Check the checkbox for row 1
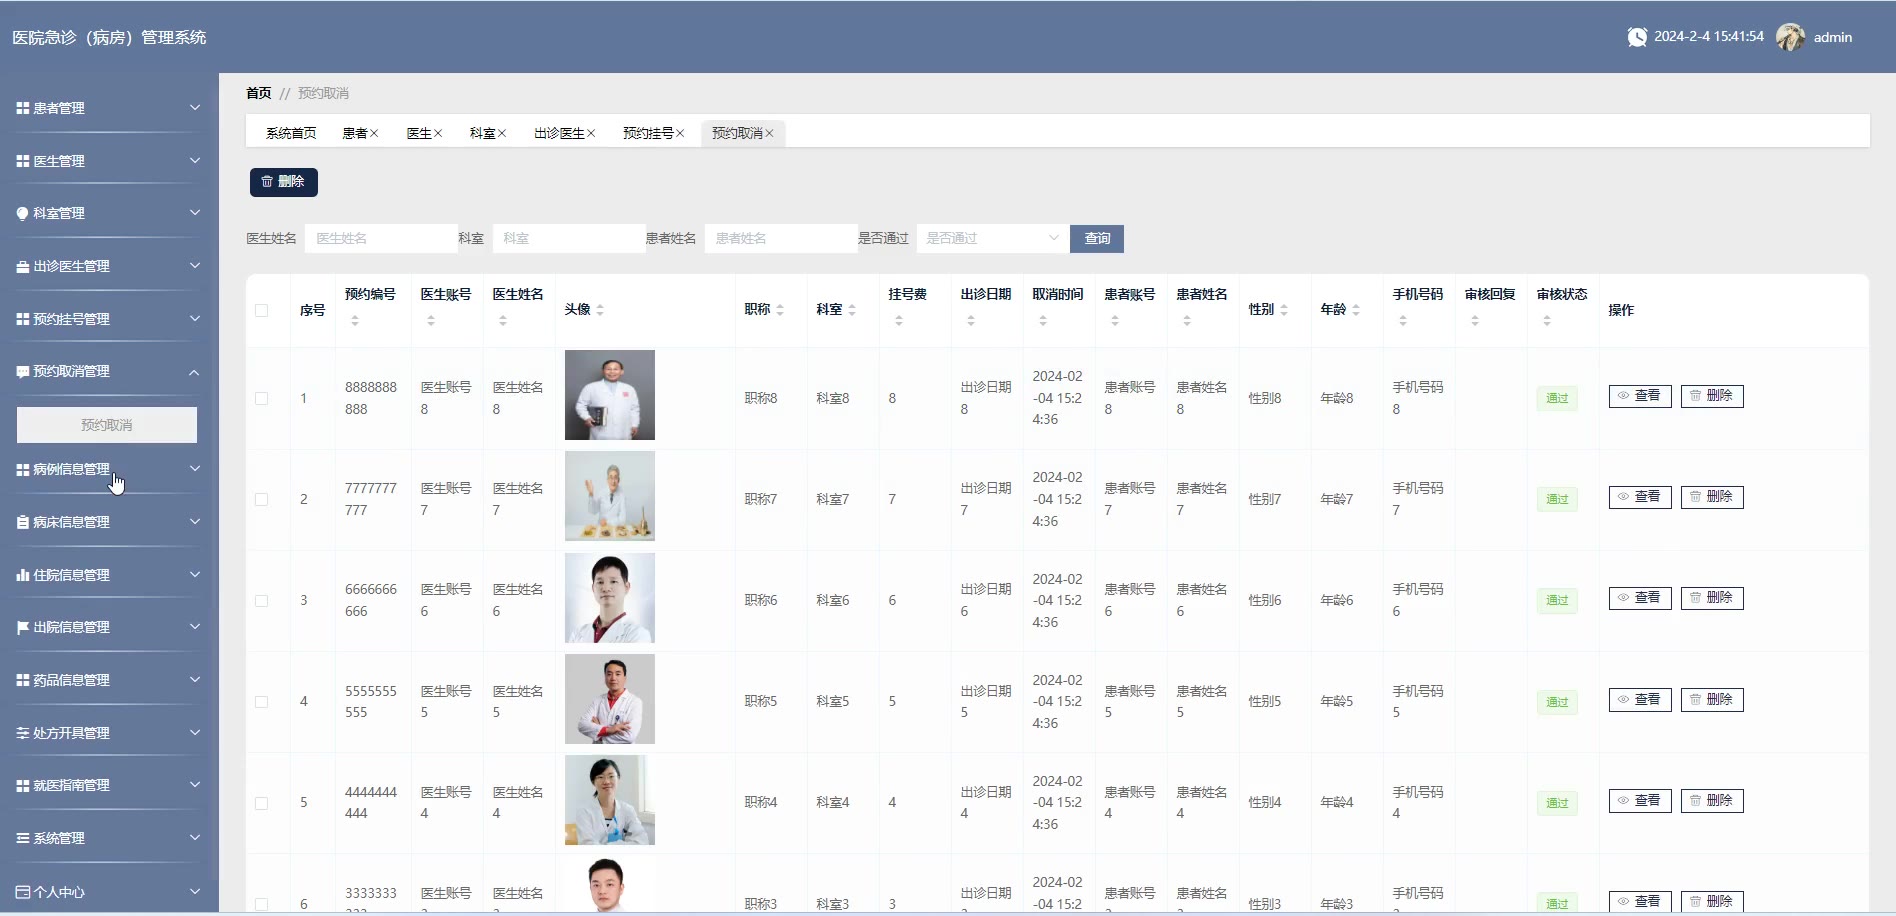The image size is (1896, 916). [262, 398]
